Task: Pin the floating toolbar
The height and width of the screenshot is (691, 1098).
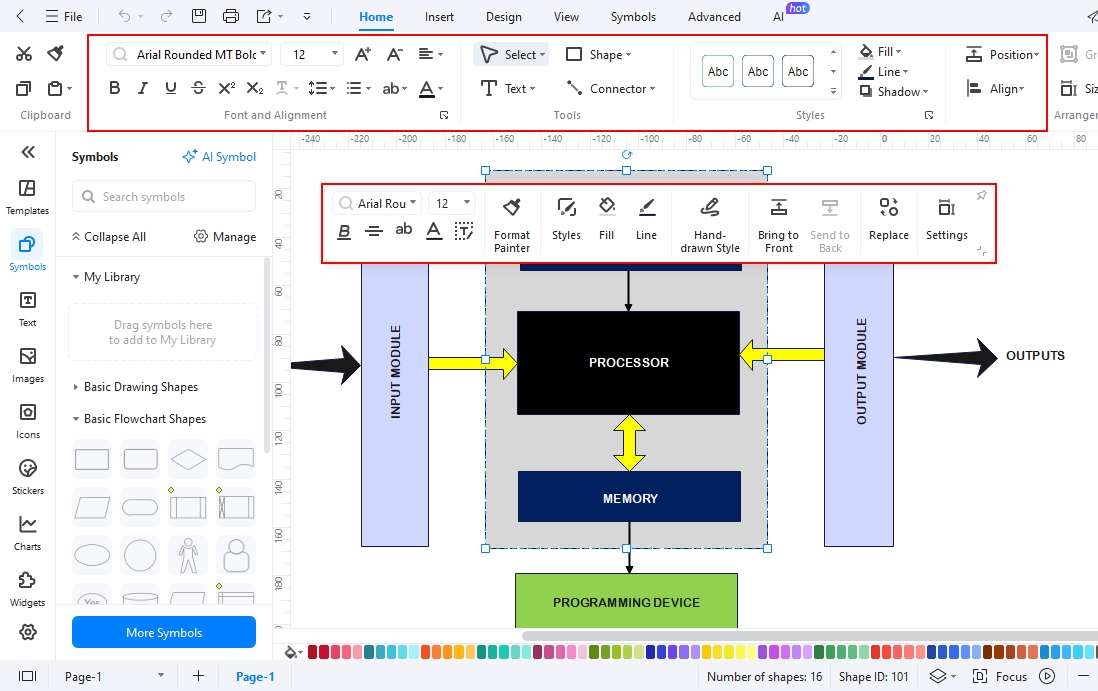Action: 982,195
